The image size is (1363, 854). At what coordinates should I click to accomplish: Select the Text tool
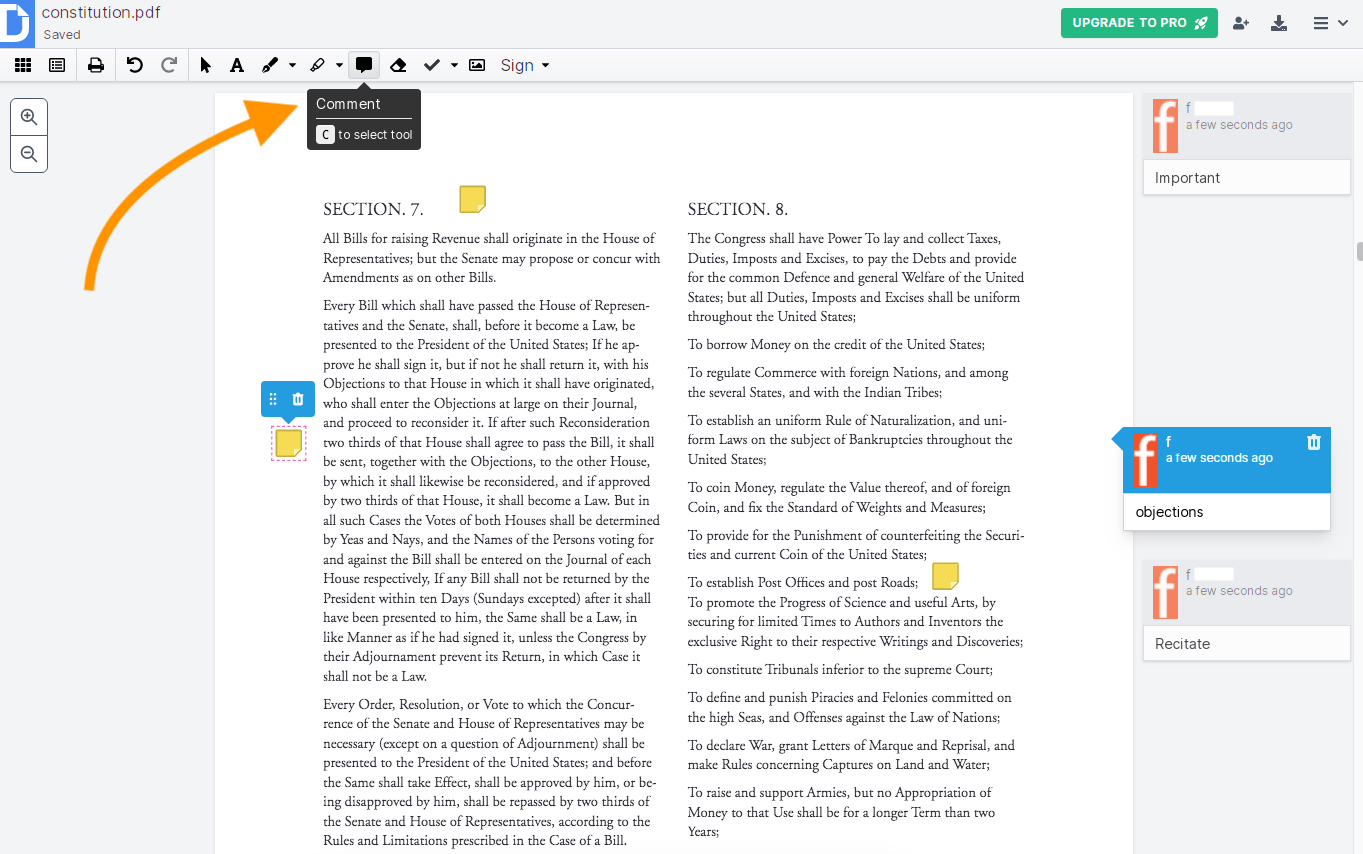(x=237, y=65)
